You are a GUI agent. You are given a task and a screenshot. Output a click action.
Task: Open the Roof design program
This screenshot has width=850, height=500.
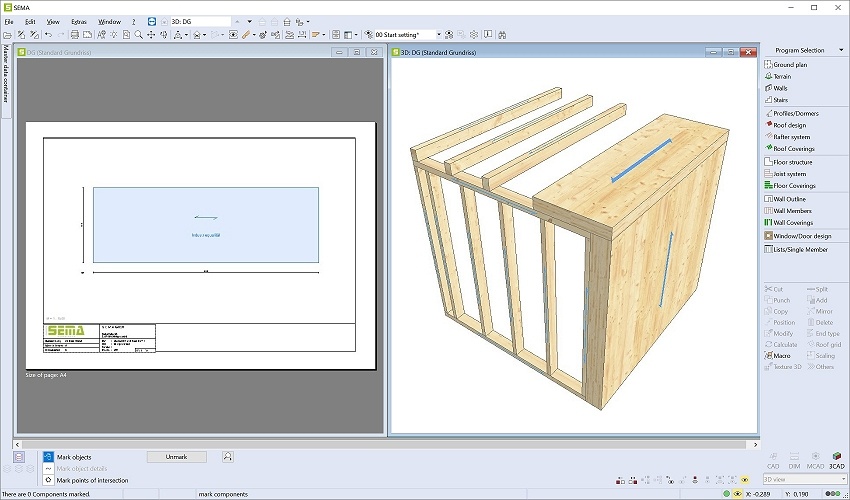point(789,125)
